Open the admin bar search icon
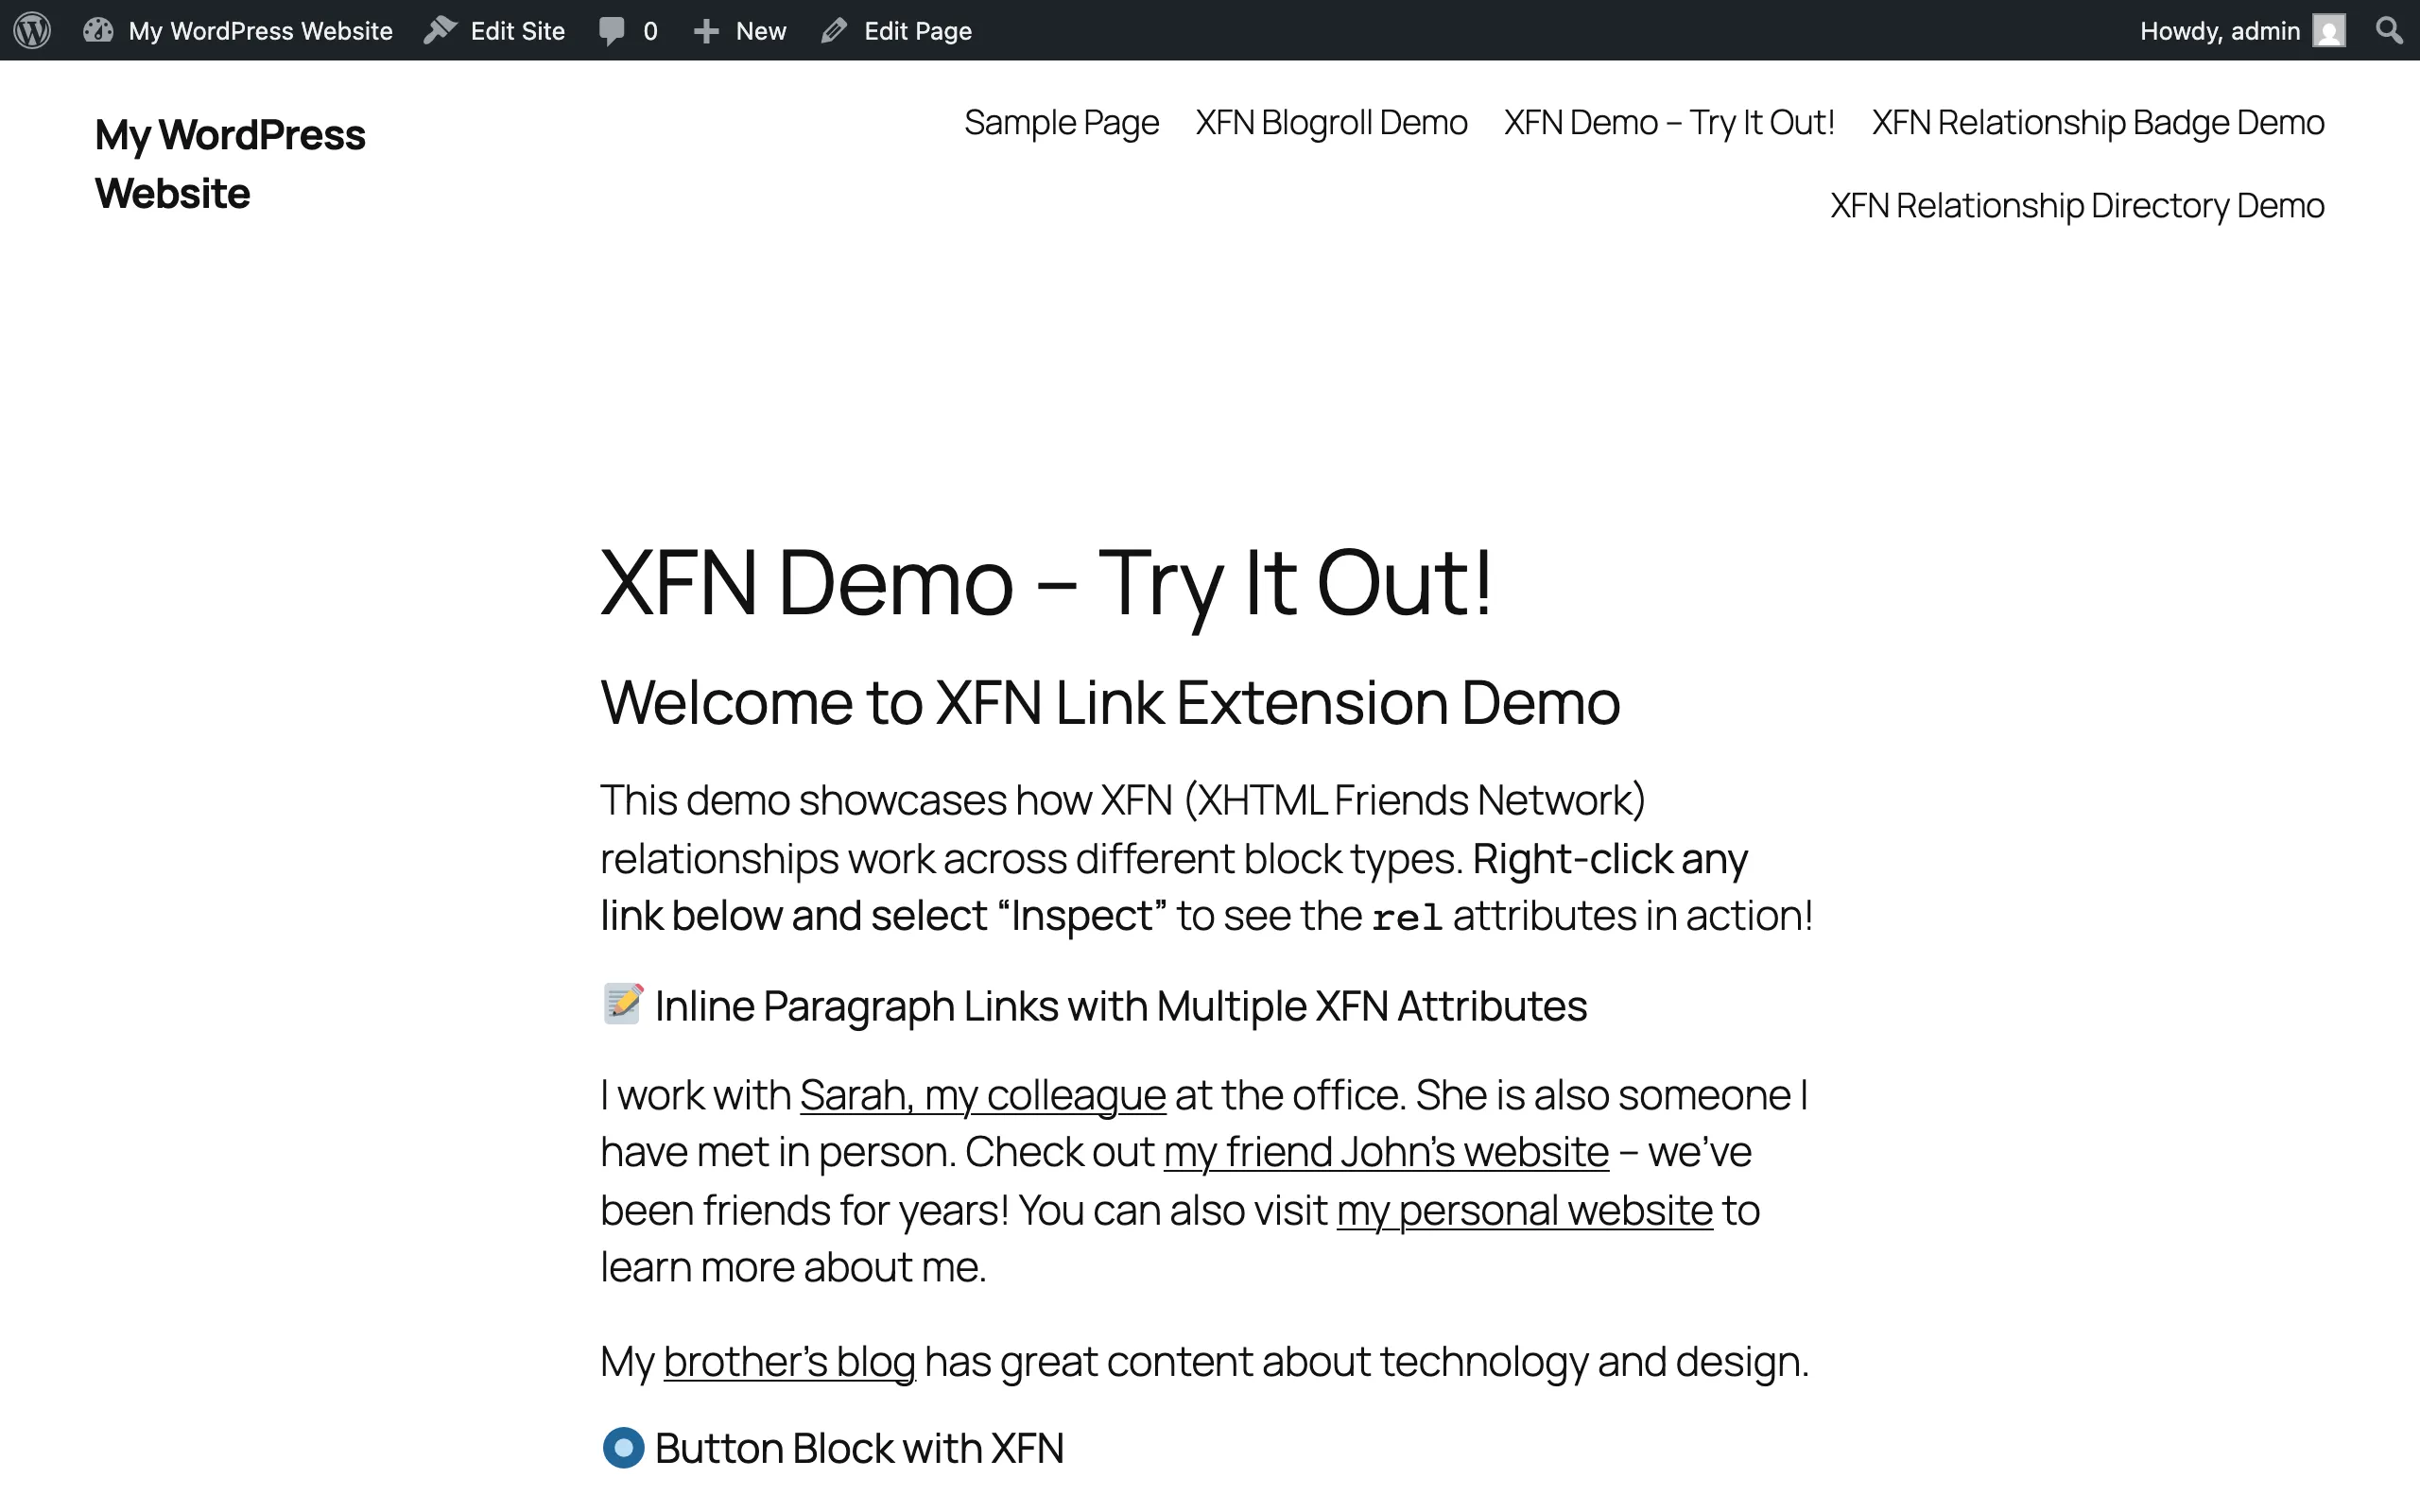2420x1512 pixels. click(x=2389, y=30)
